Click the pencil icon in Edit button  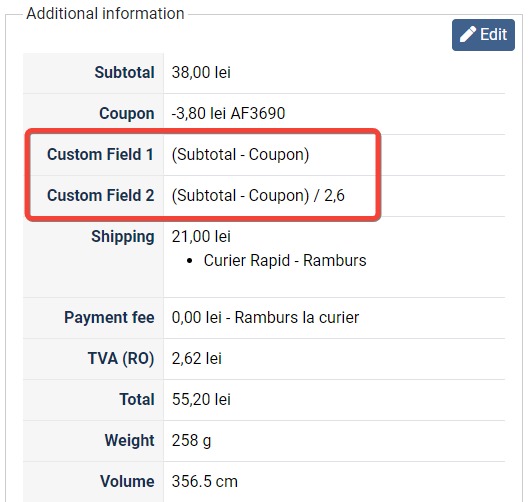pos(467,35)
